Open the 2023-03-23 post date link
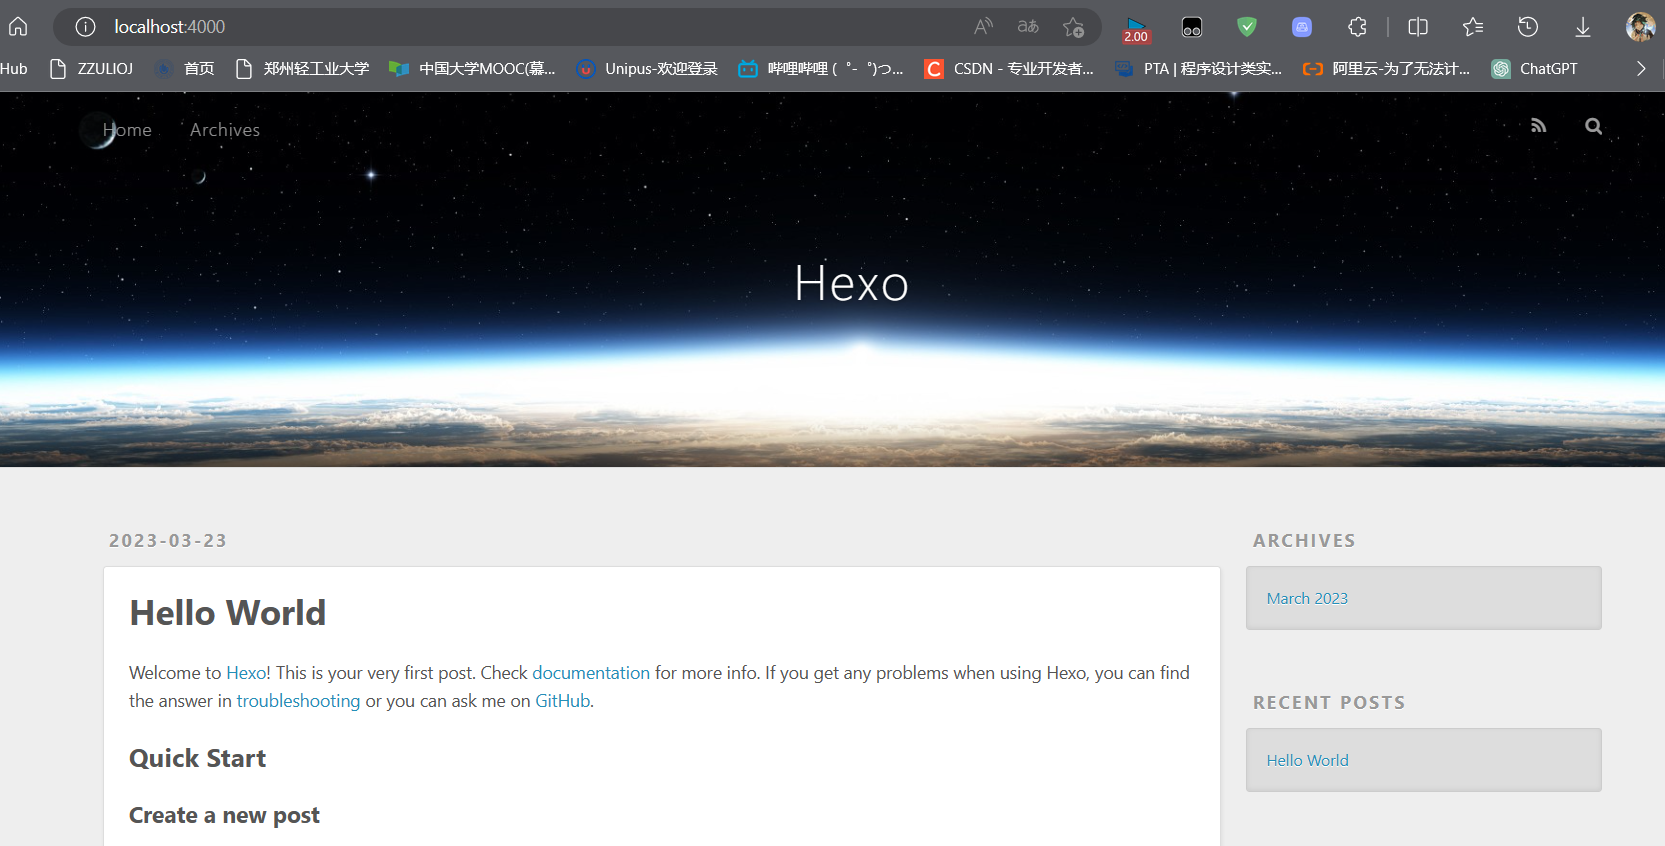The image size is (1665, 846). (x=168, y=541)
